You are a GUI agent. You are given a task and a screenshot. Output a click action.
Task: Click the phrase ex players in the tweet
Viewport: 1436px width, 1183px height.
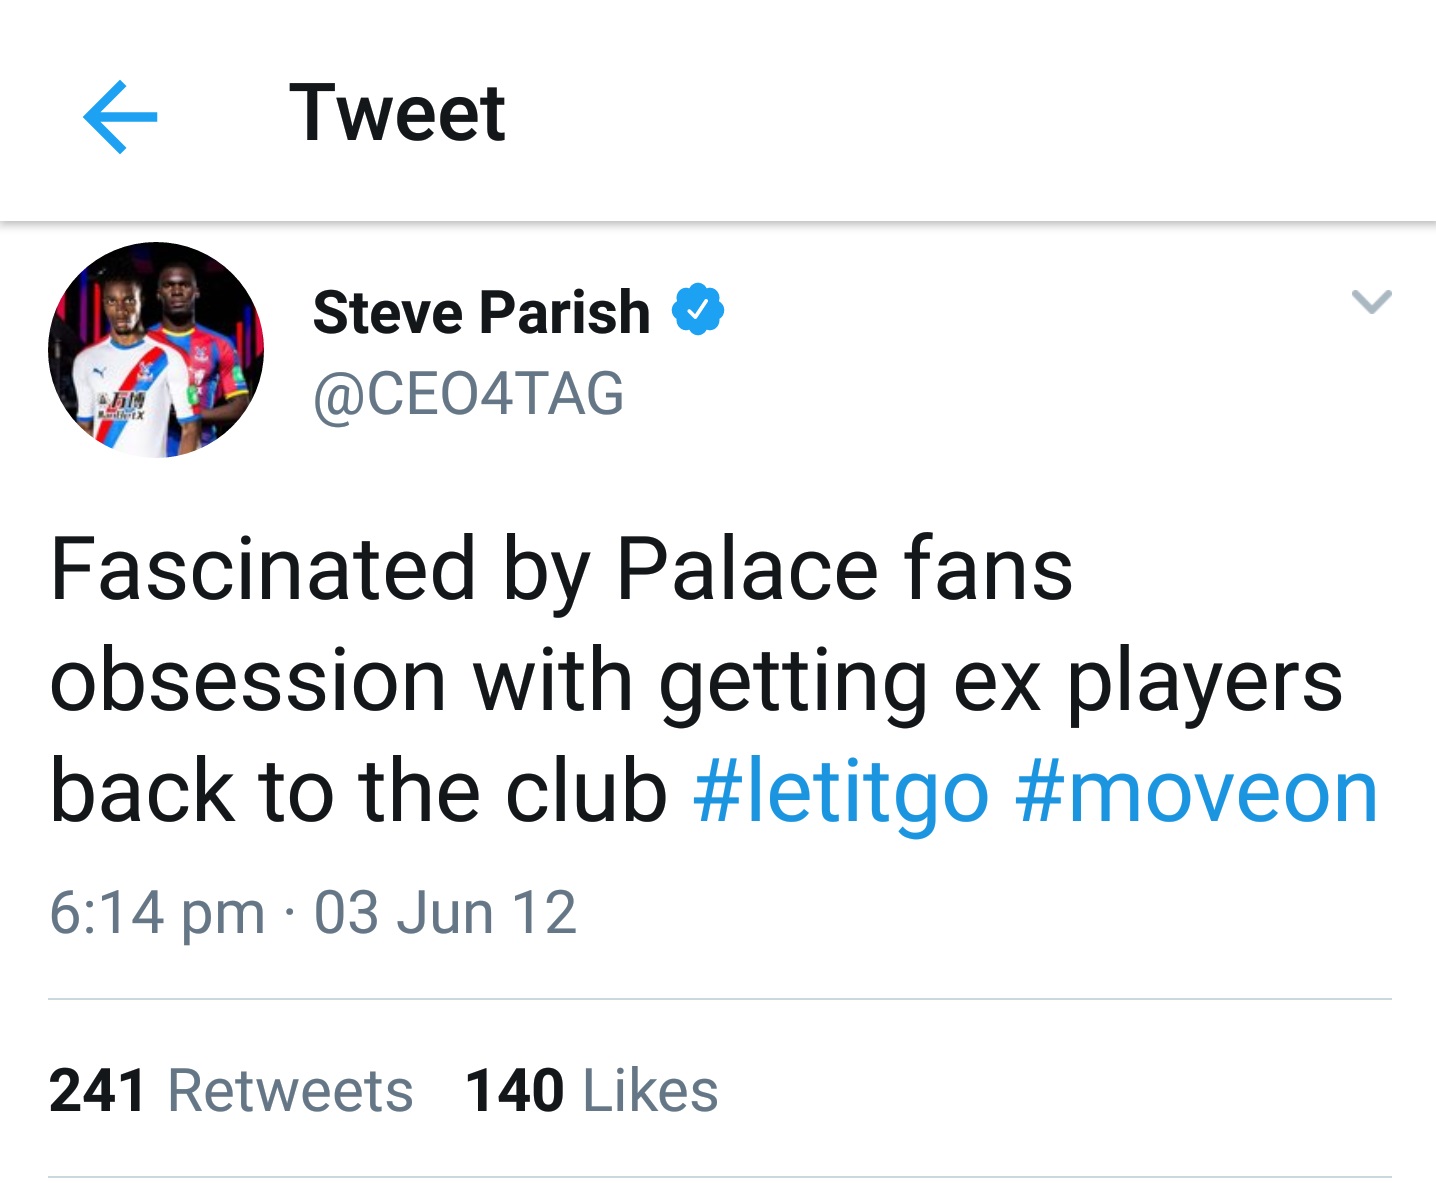pos(1147,681)
